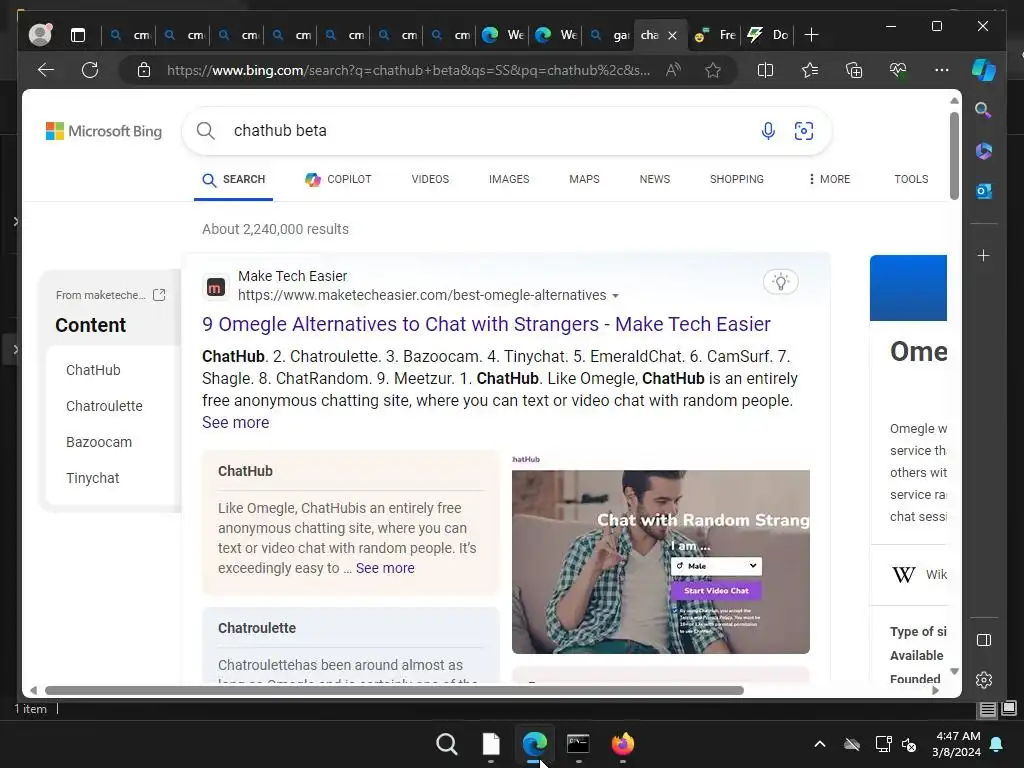Open visual search camera icon
This screenshot has height=768, width=1024.
[804, 131]
